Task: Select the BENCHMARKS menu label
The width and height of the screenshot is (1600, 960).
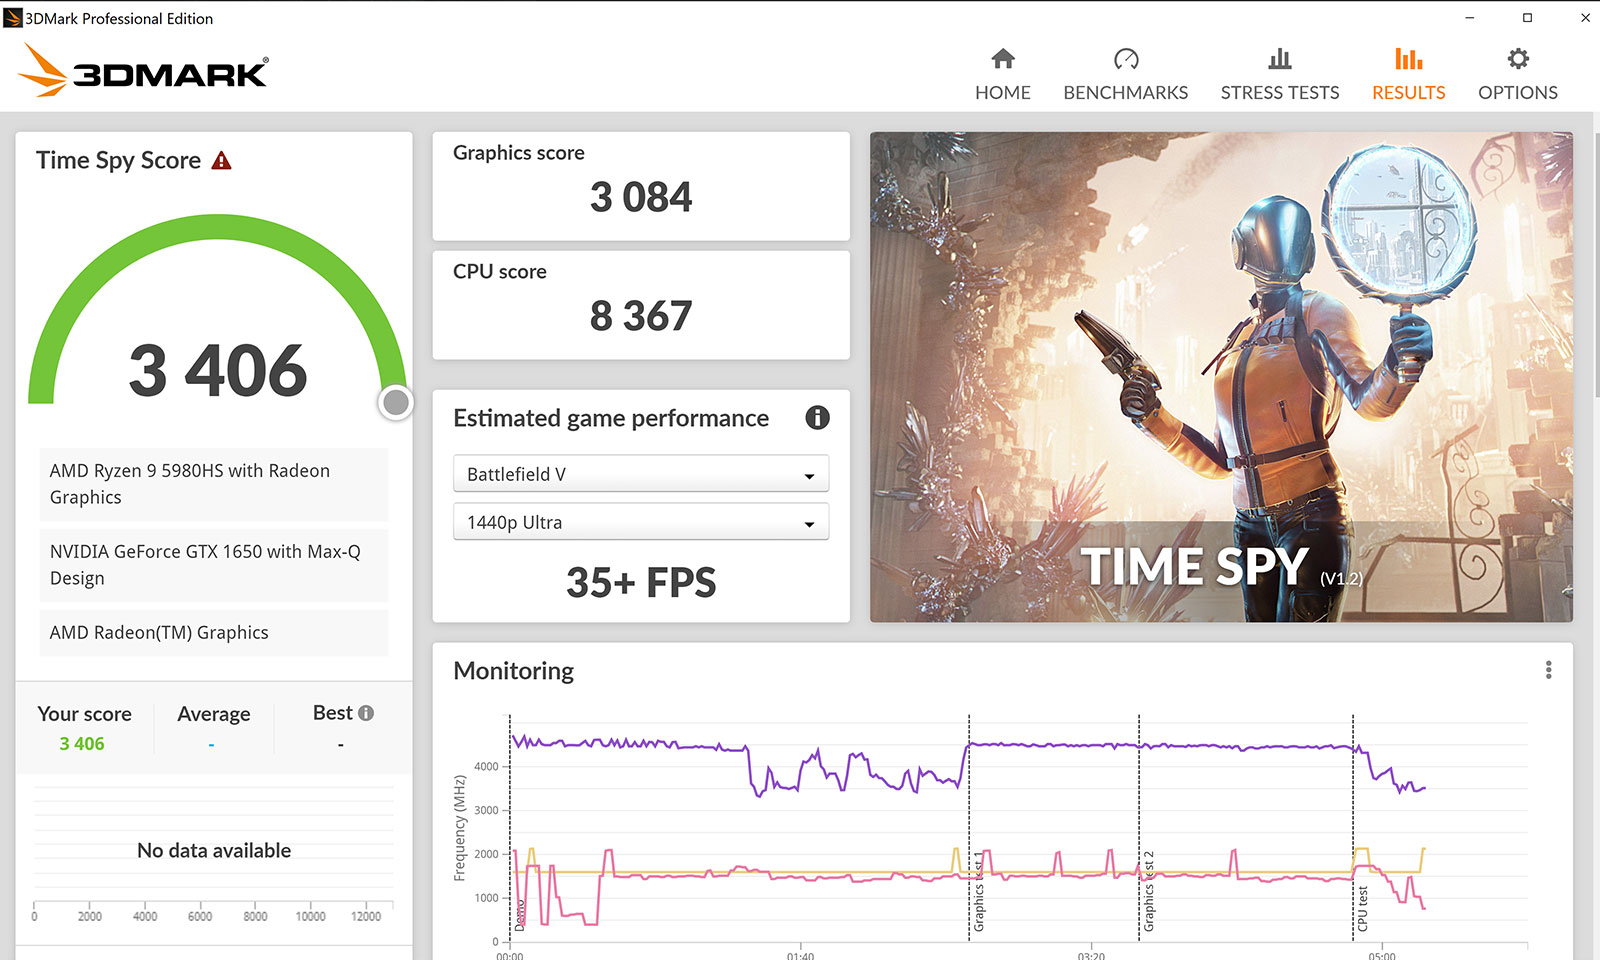Action: tap(1126, 92)
